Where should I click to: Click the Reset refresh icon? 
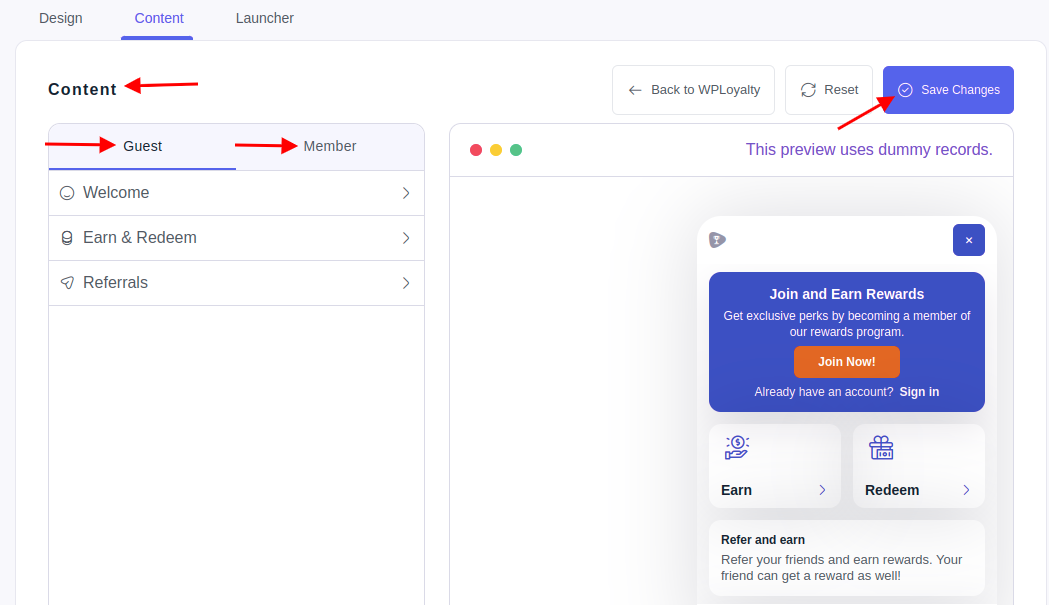click(808, 89)
